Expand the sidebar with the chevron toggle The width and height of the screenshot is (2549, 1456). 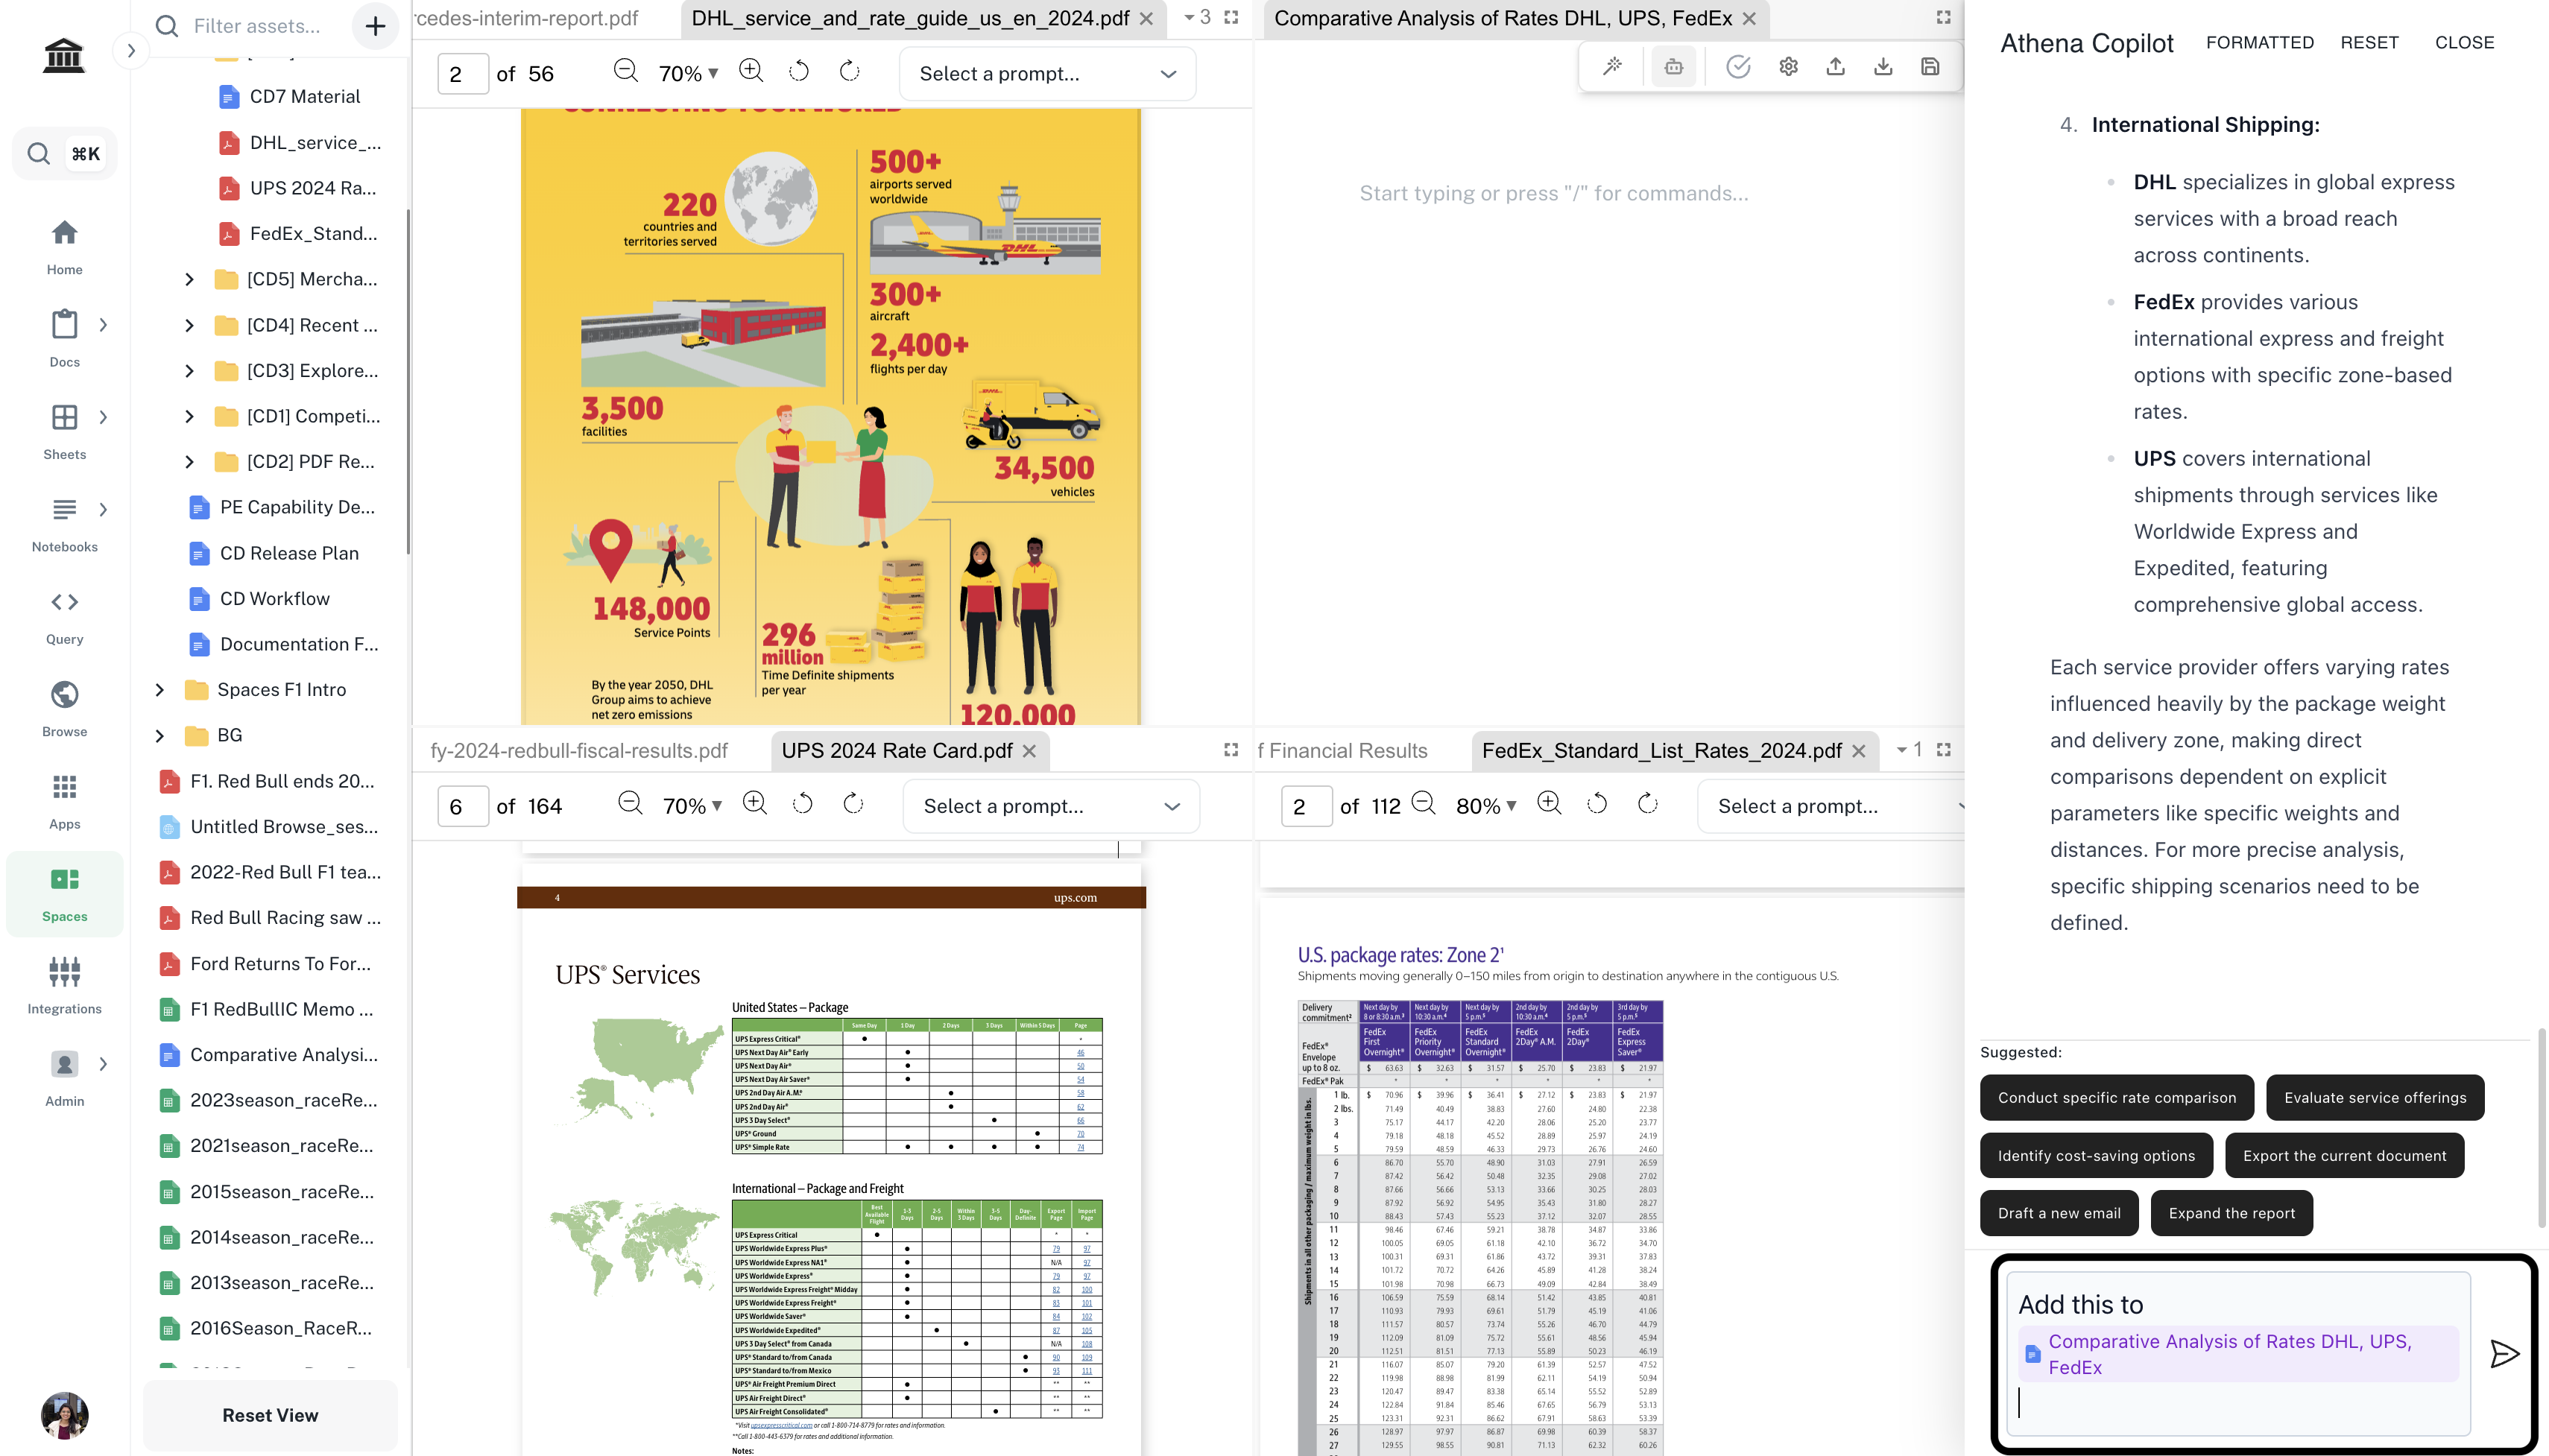[x=131, y=50]
